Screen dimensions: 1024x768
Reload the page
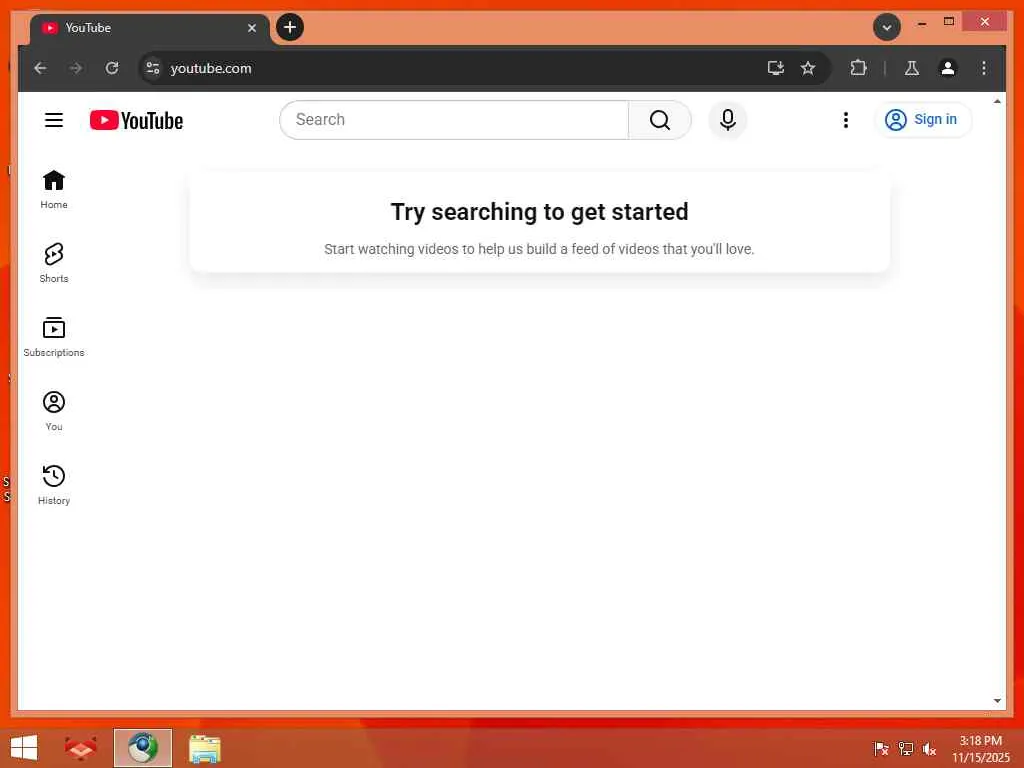[x=112, y=68]
